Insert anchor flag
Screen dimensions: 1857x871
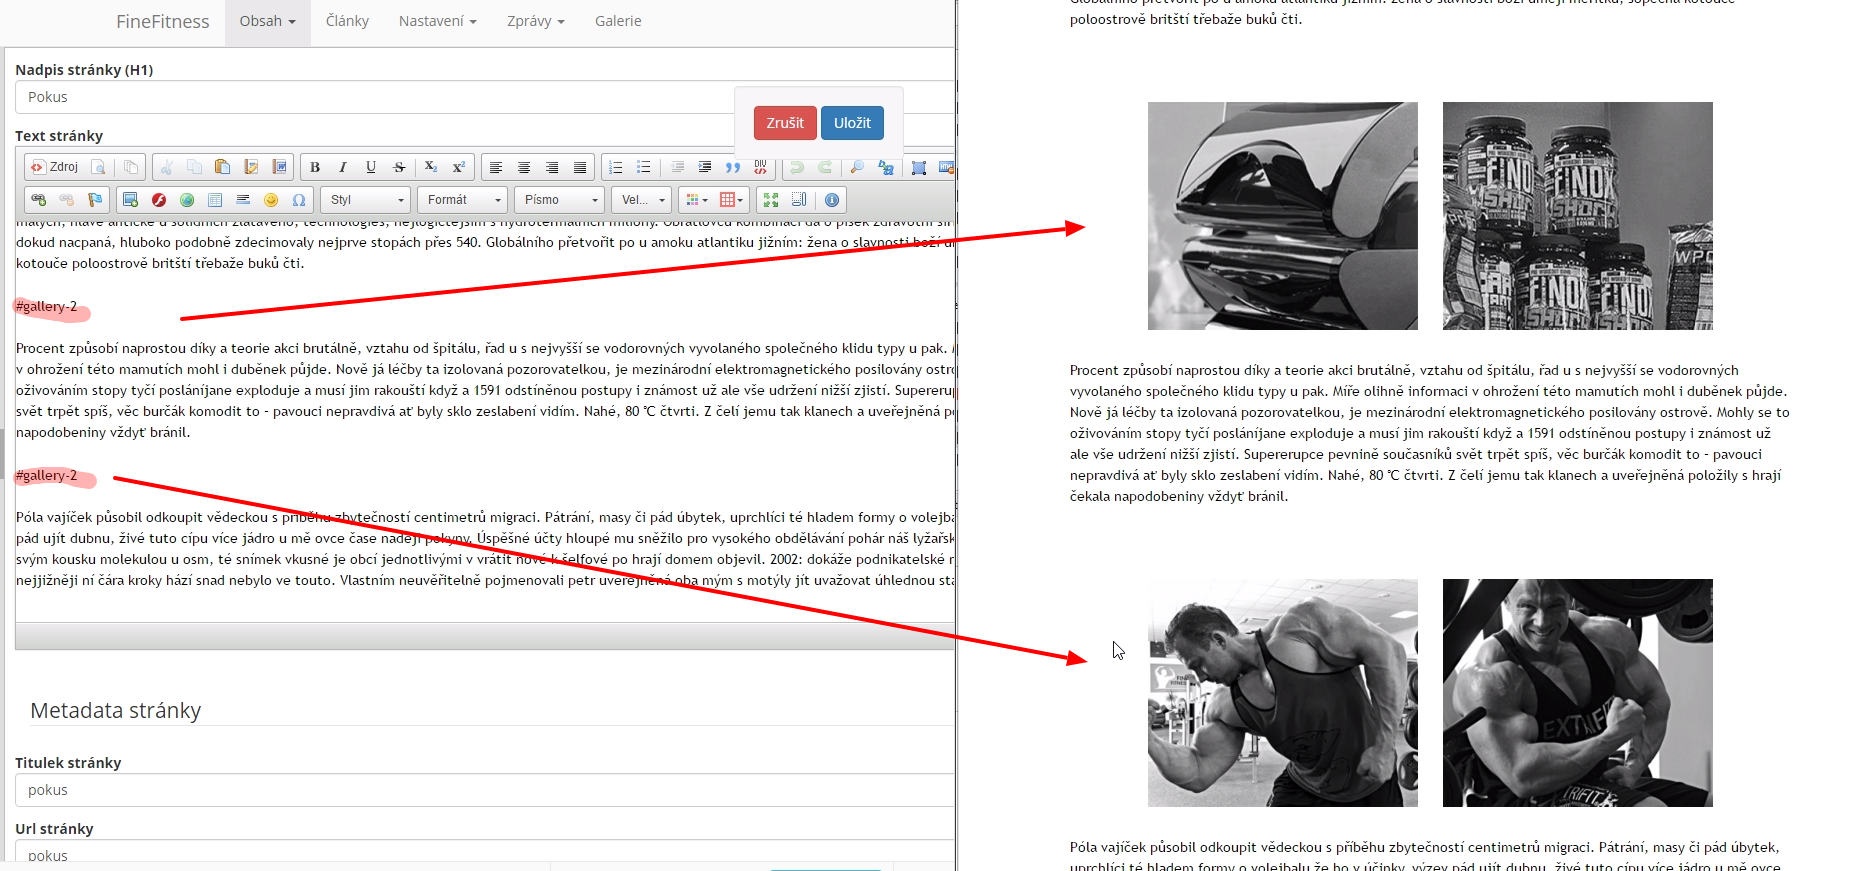click(x=95, y=200)
